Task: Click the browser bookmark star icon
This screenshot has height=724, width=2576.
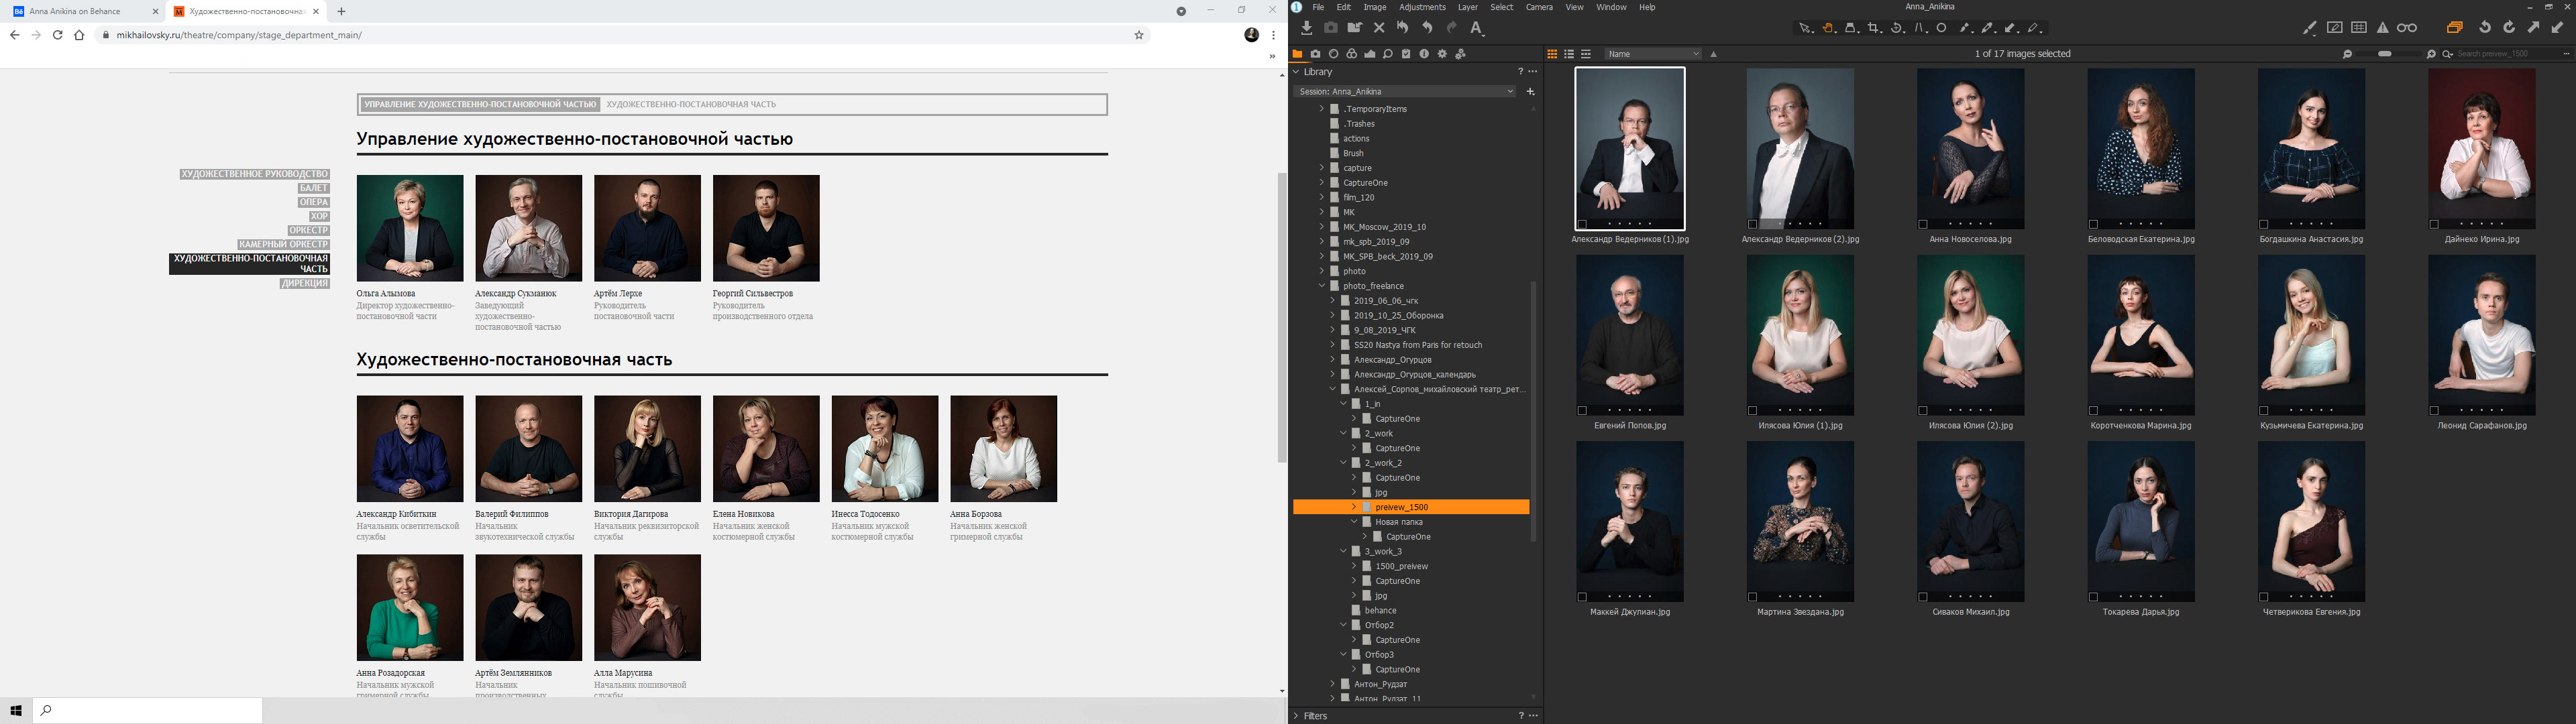Action: tap(1139, 35)
